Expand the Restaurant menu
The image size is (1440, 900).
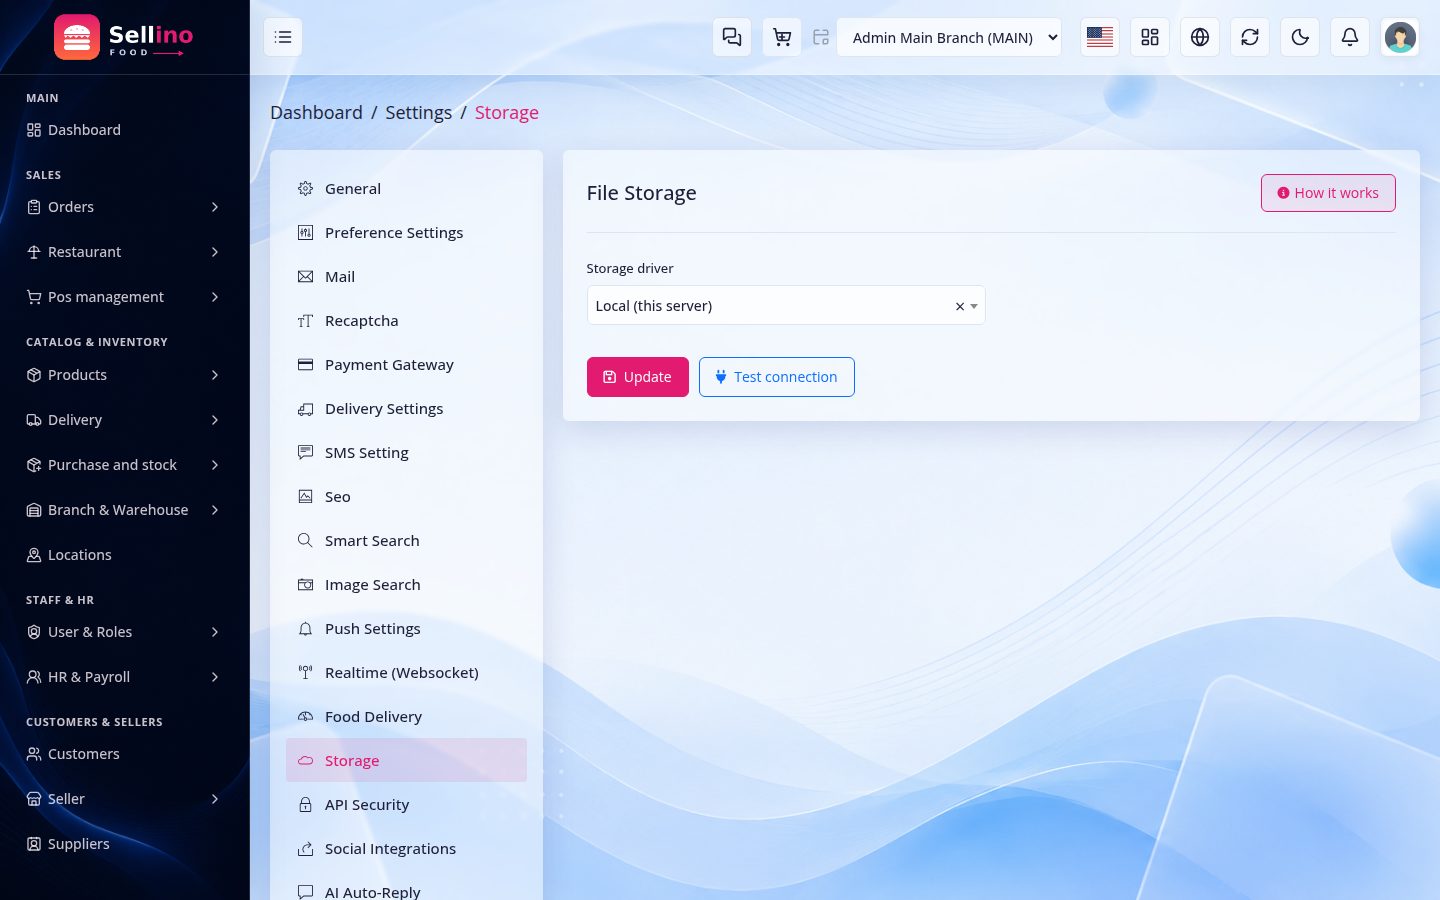pyautogui.click(x=124, y=252)
